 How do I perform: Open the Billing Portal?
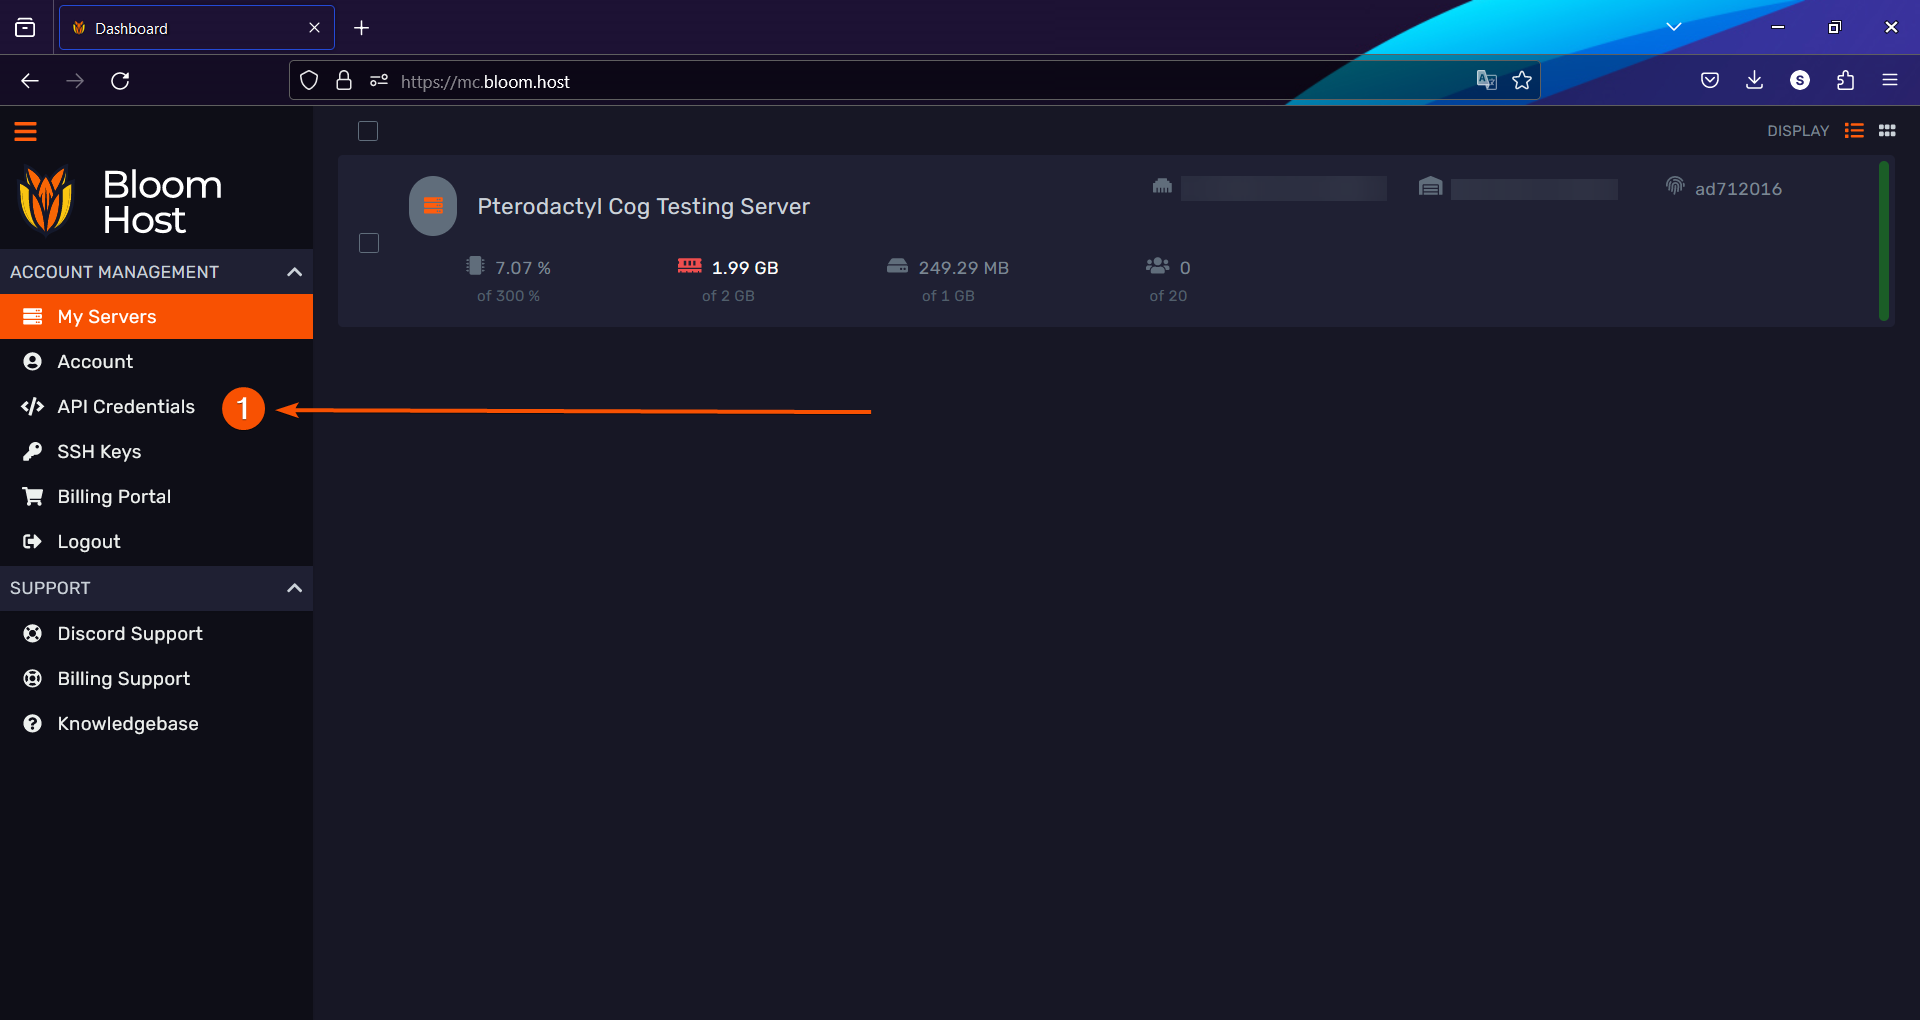(x=156, y=496)
